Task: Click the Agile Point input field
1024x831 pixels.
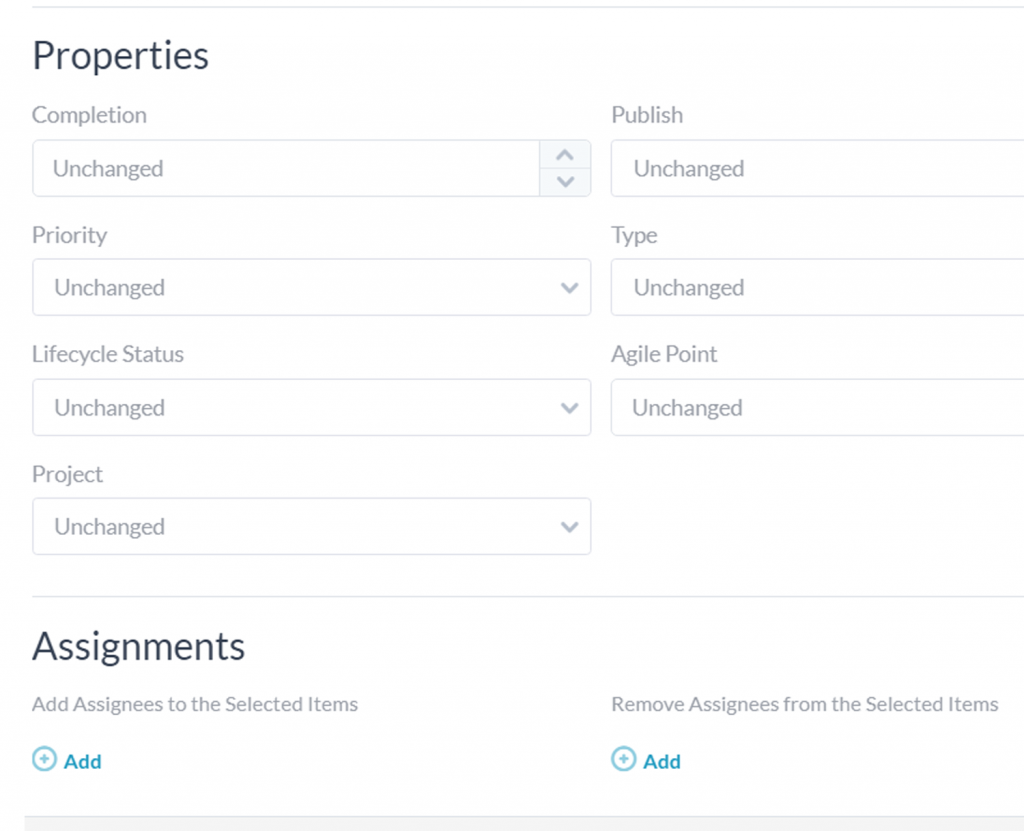Action: coord(817,408)
